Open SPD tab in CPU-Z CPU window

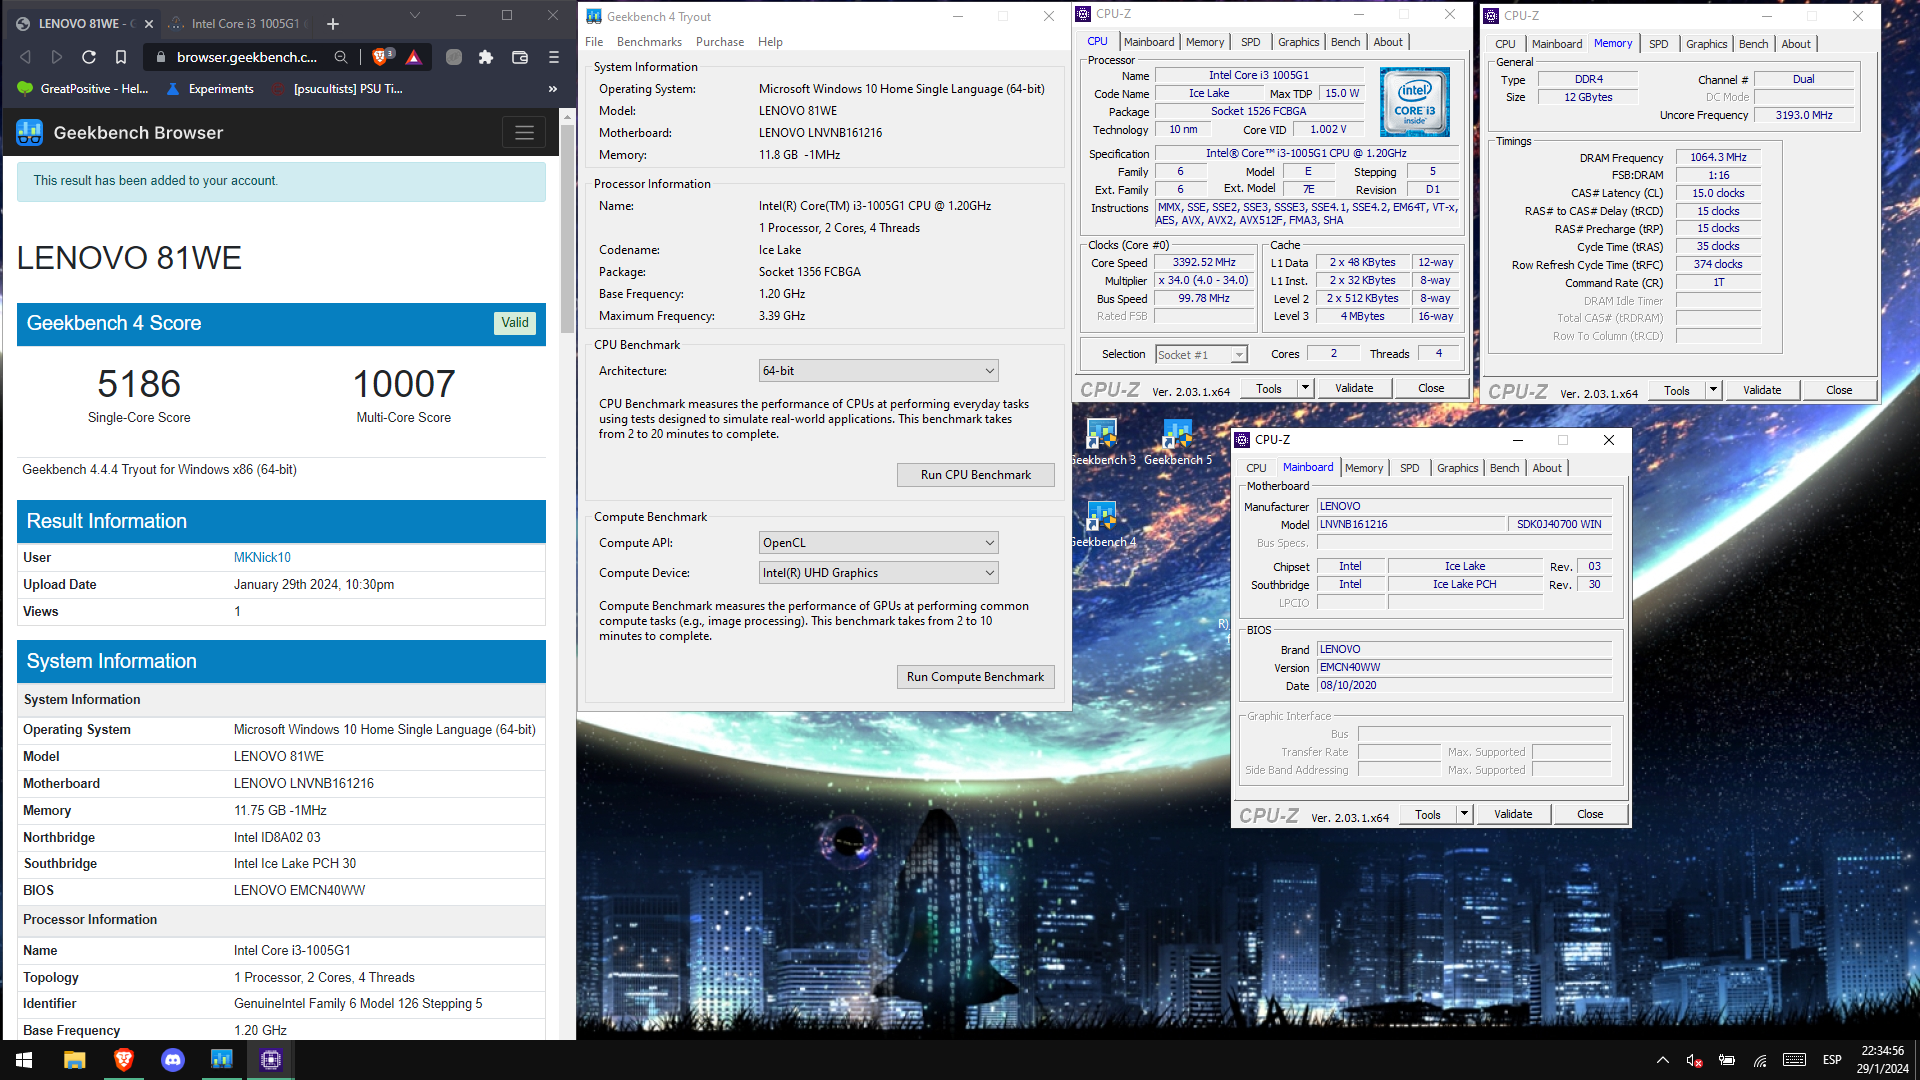1250,42
